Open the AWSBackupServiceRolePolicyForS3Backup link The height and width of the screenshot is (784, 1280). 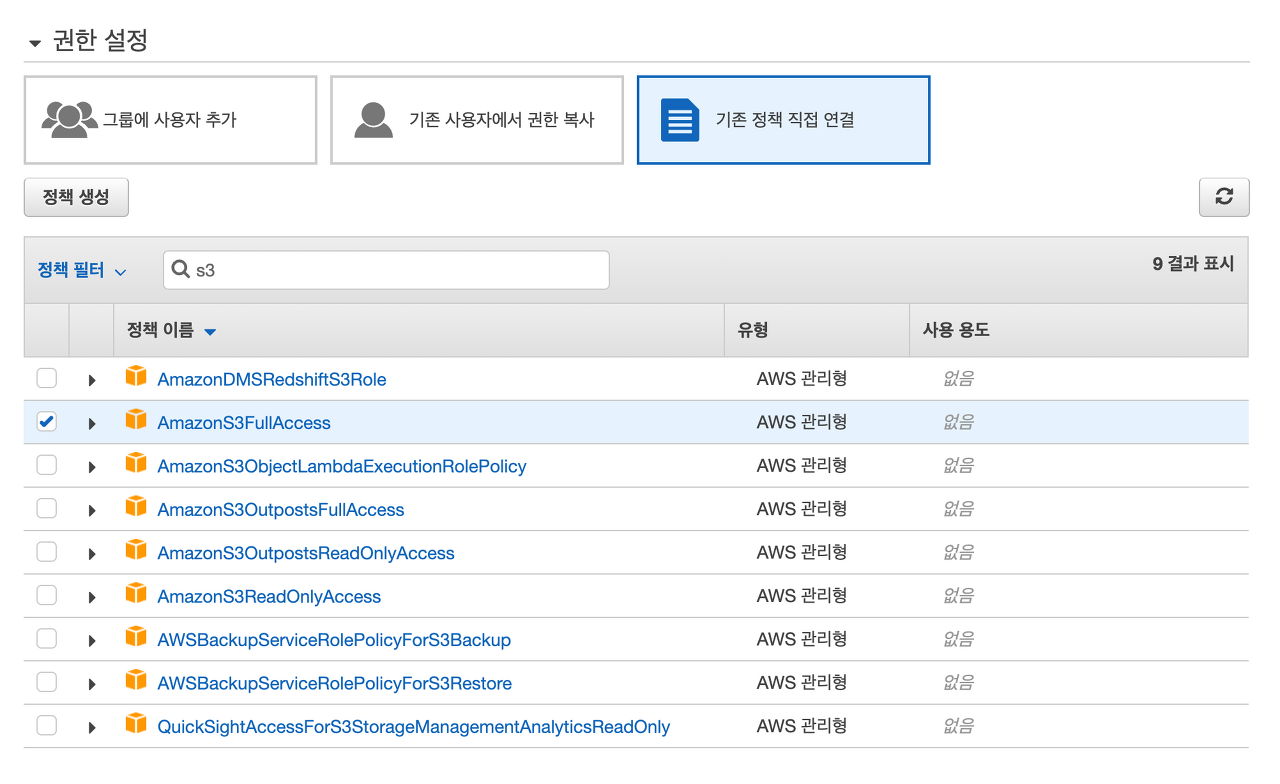[334, 640]
